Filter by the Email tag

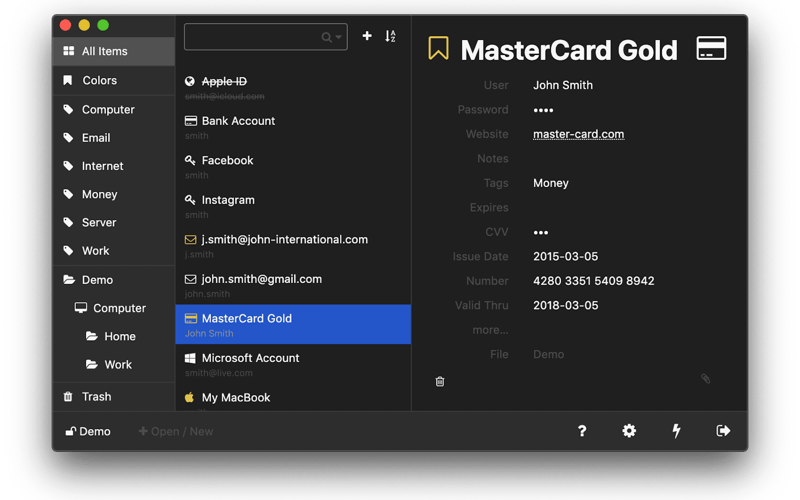tap(114, 138)
